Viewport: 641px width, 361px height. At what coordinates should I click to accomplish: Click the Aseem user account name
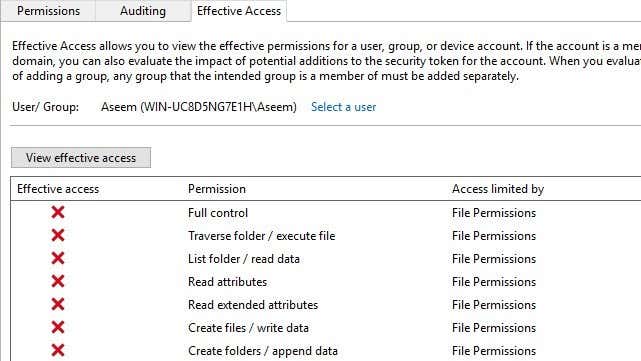point(199,107)
